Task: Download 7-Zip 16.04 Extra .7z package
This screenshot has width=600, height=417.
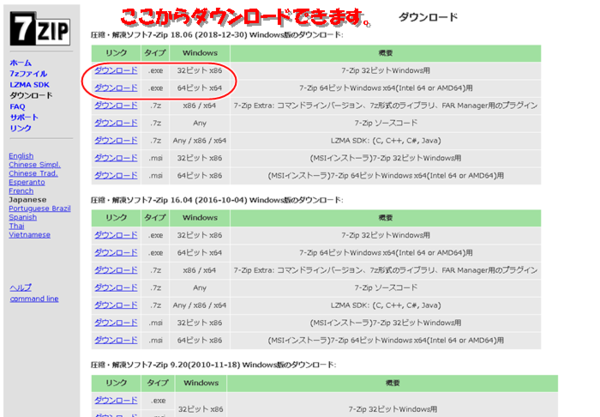Action: tap(116, 270)
